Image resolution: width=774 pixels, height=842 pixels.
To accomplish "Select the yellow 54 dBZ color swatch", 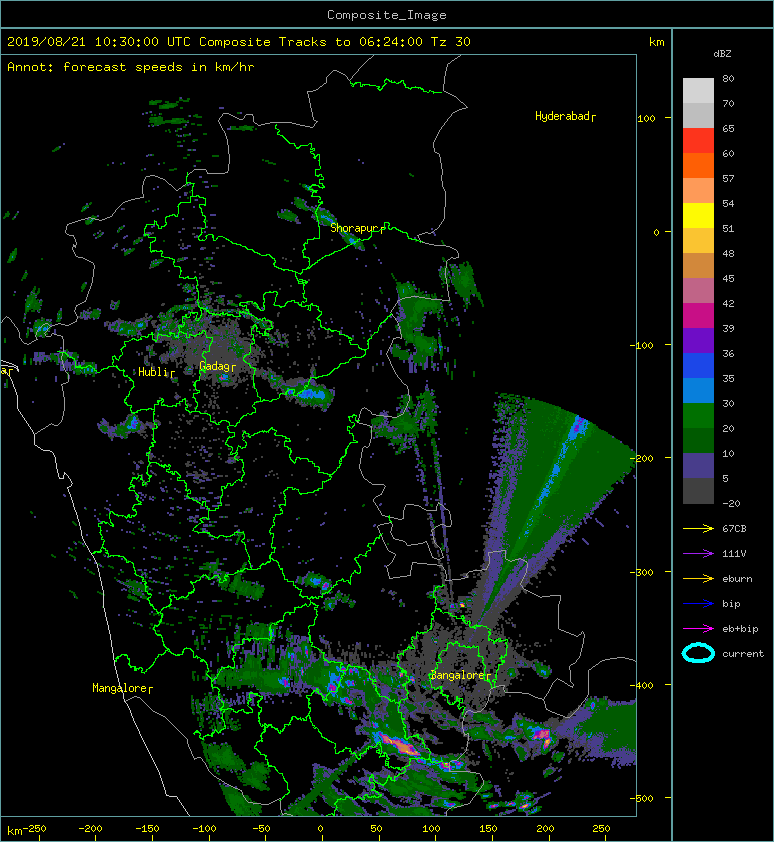I will (698, 215).
